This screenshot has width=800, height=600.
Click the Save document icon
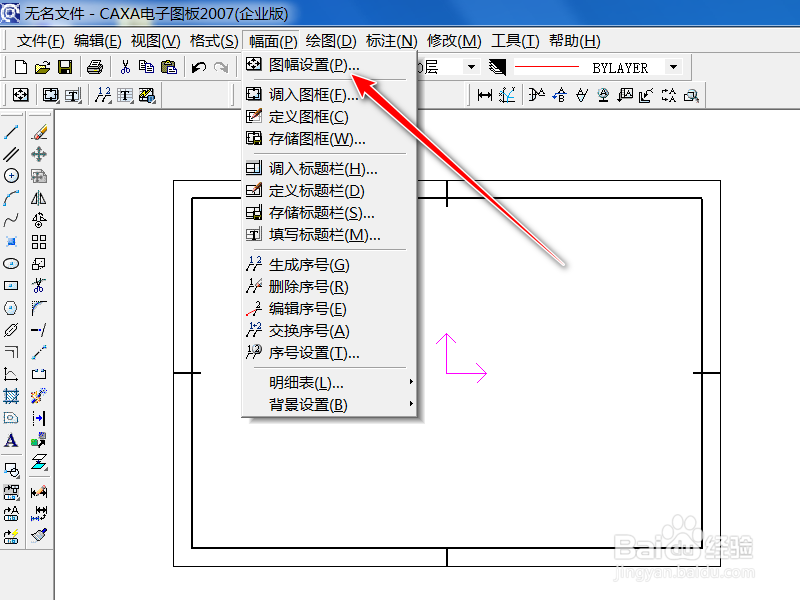[64, 66]
